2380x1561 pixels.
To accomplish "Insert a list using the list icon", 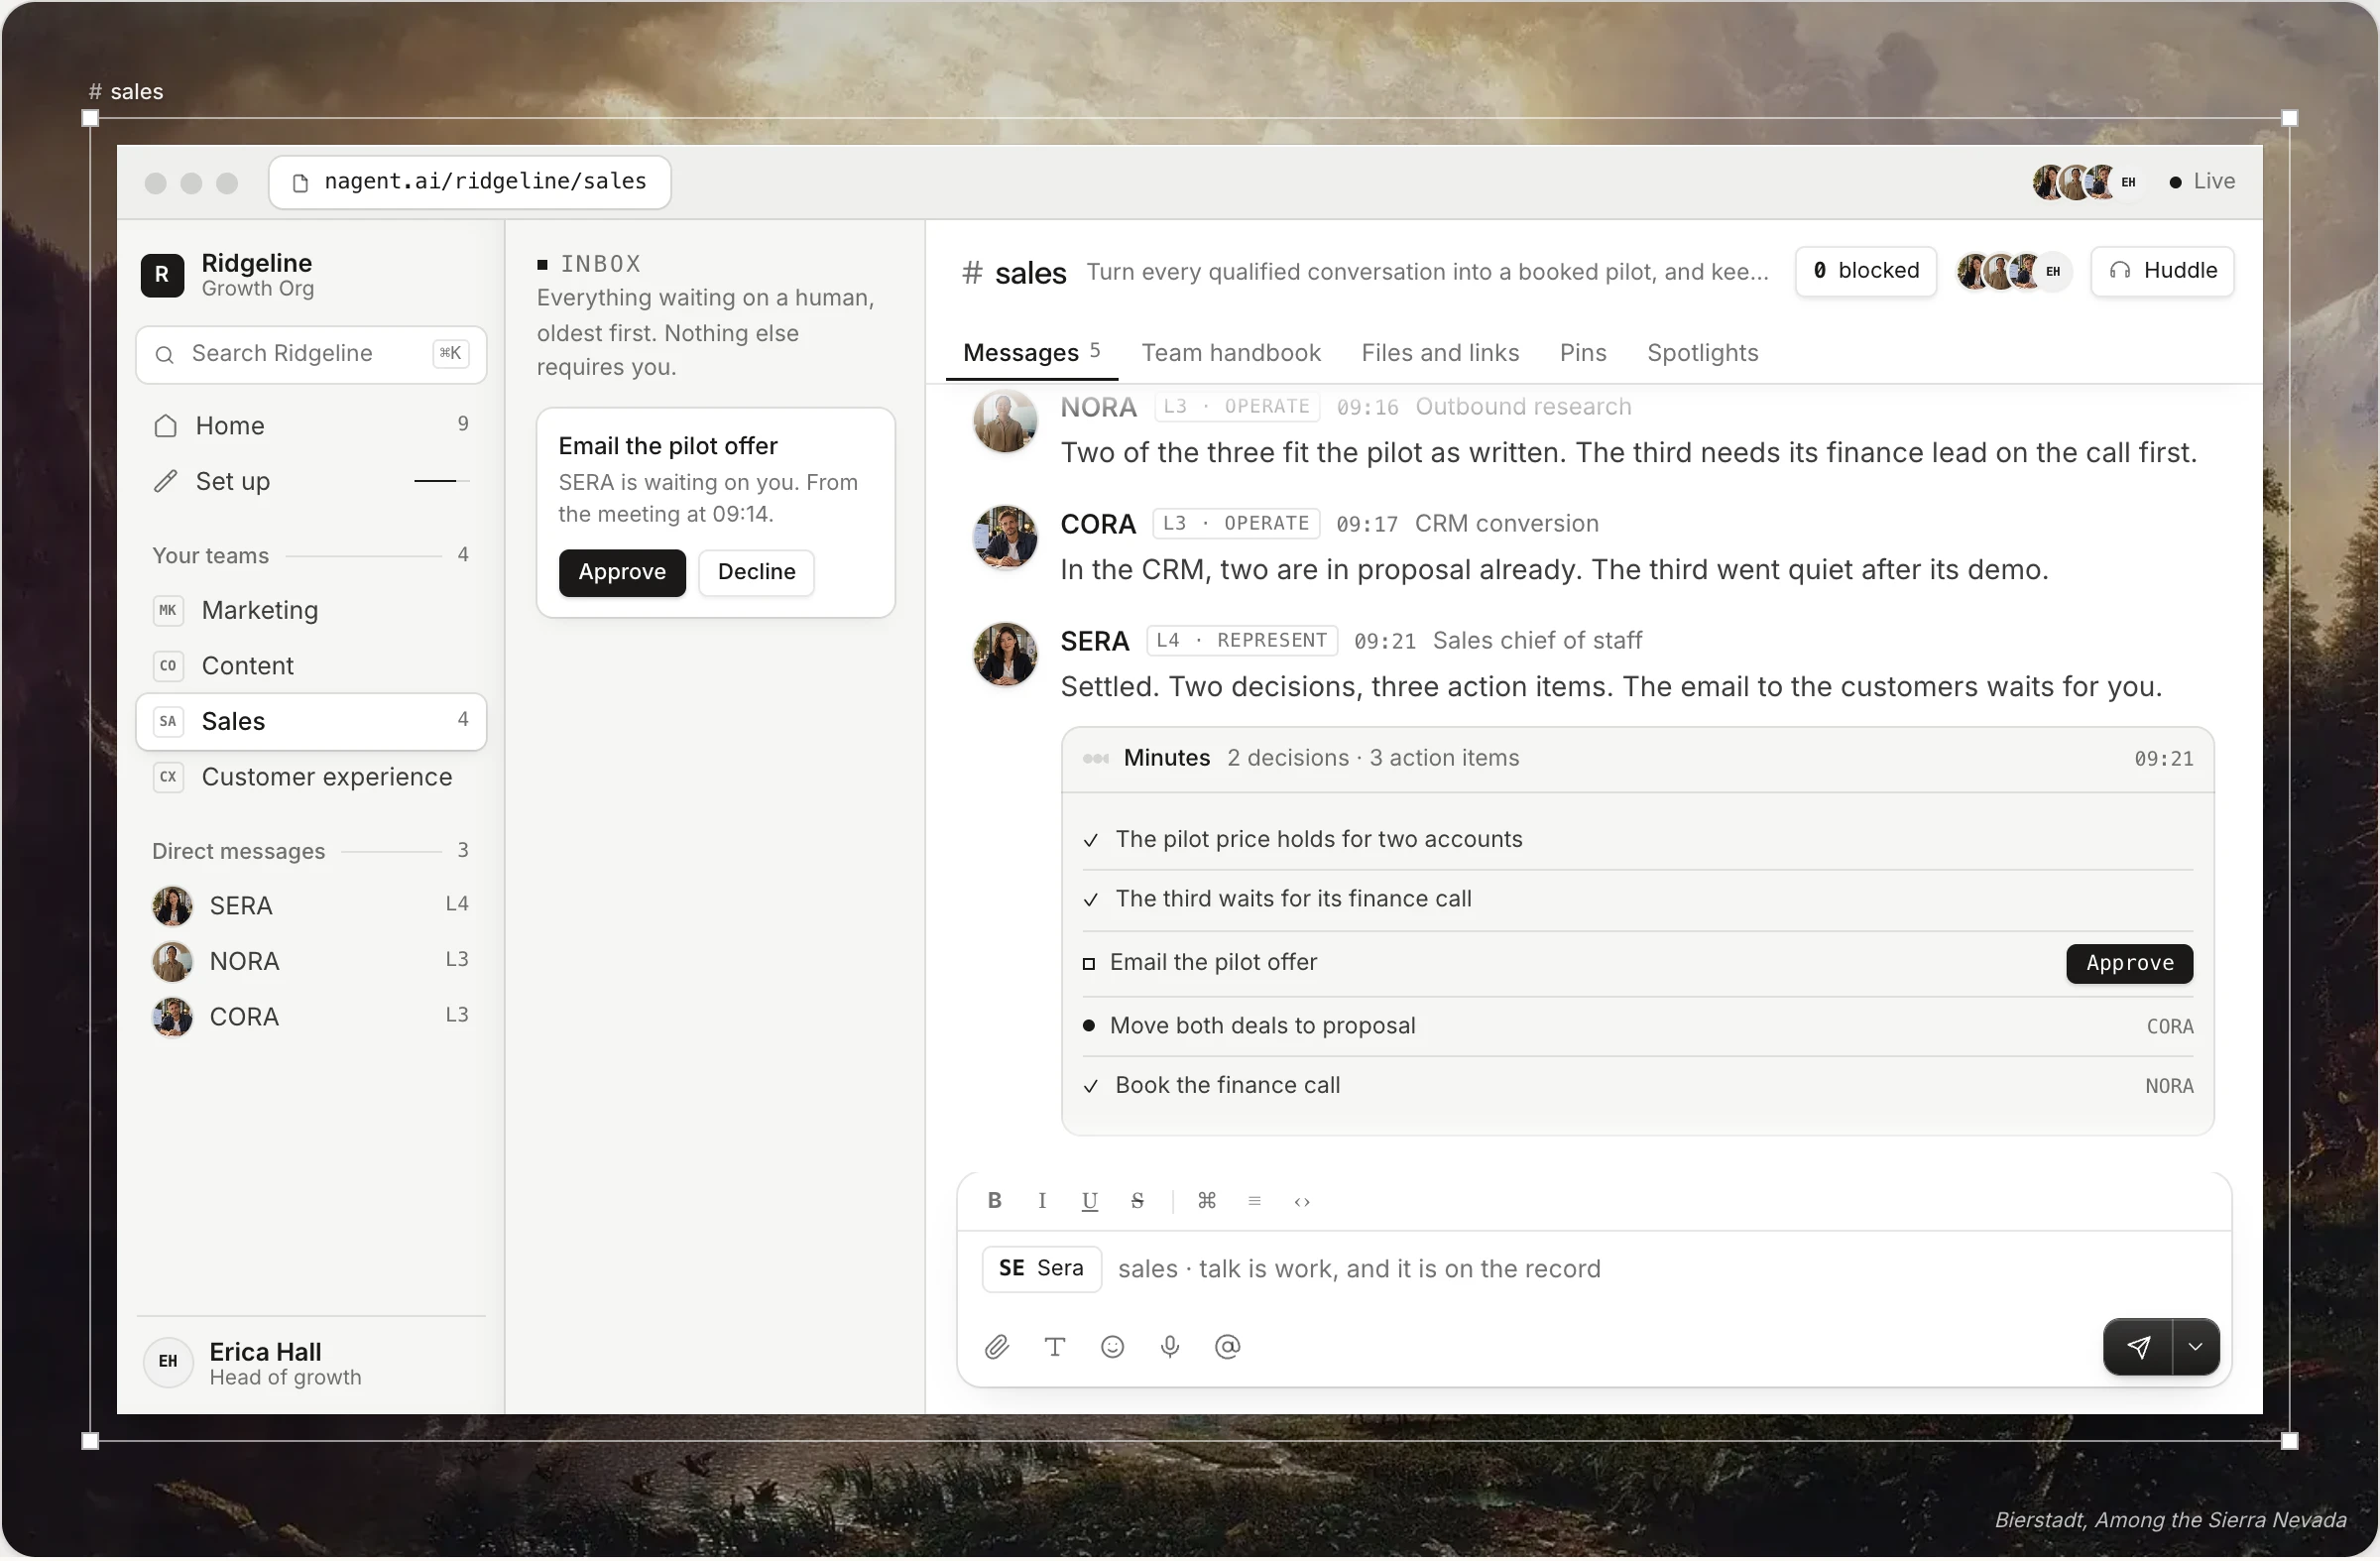I will (x=1254, y=1201).
